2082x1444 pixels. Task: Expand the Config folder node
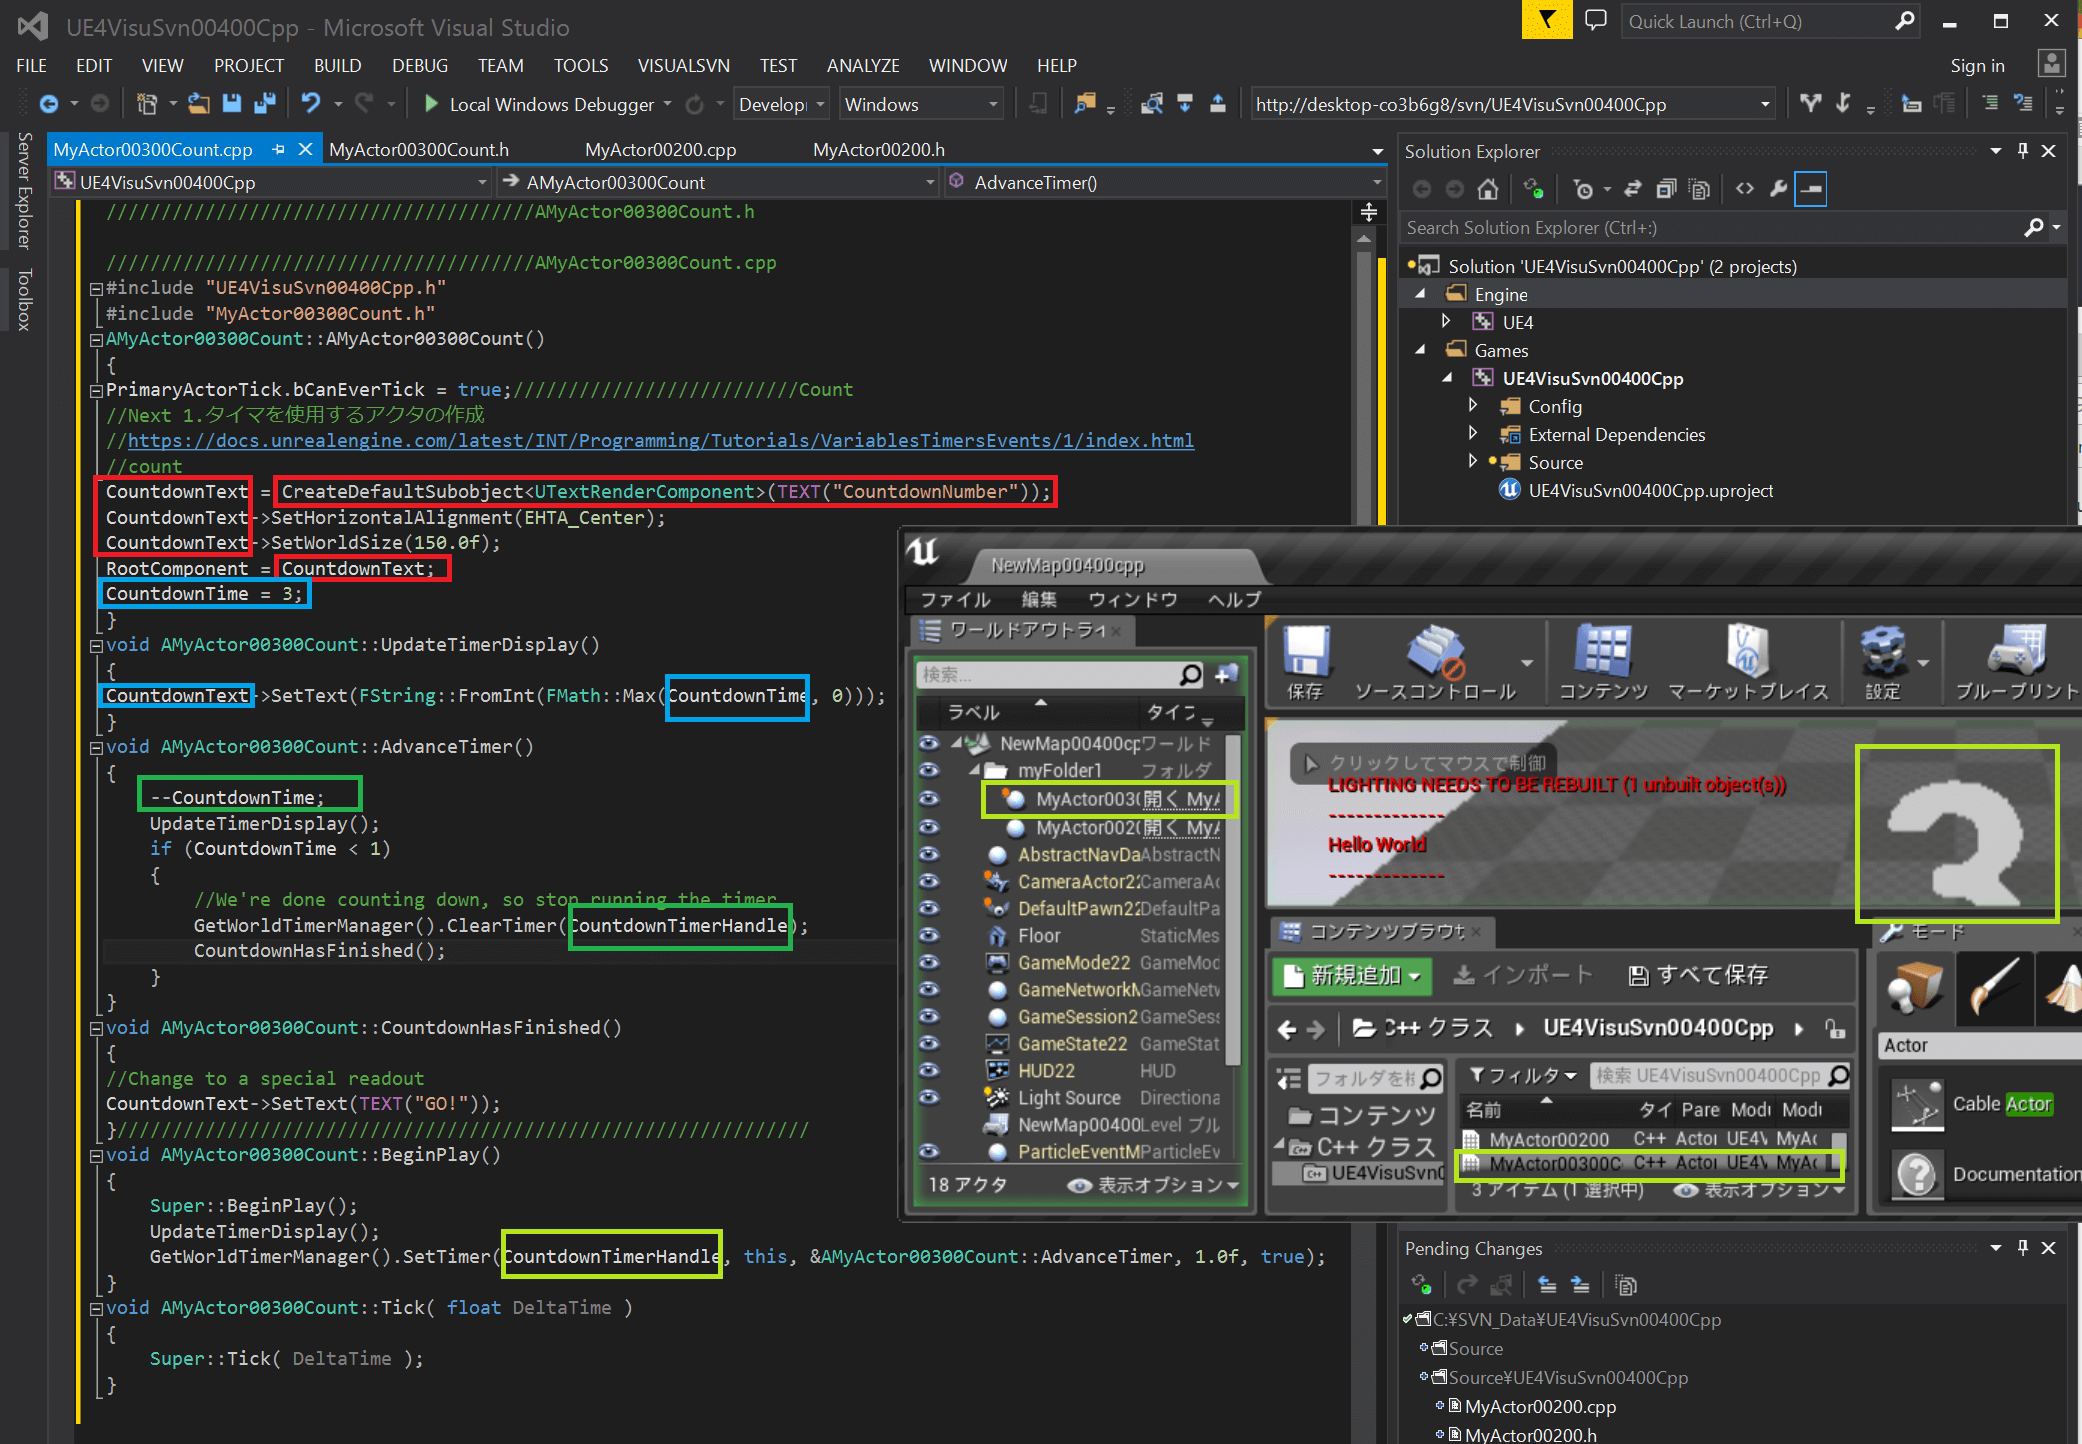tap(1472, 406)
